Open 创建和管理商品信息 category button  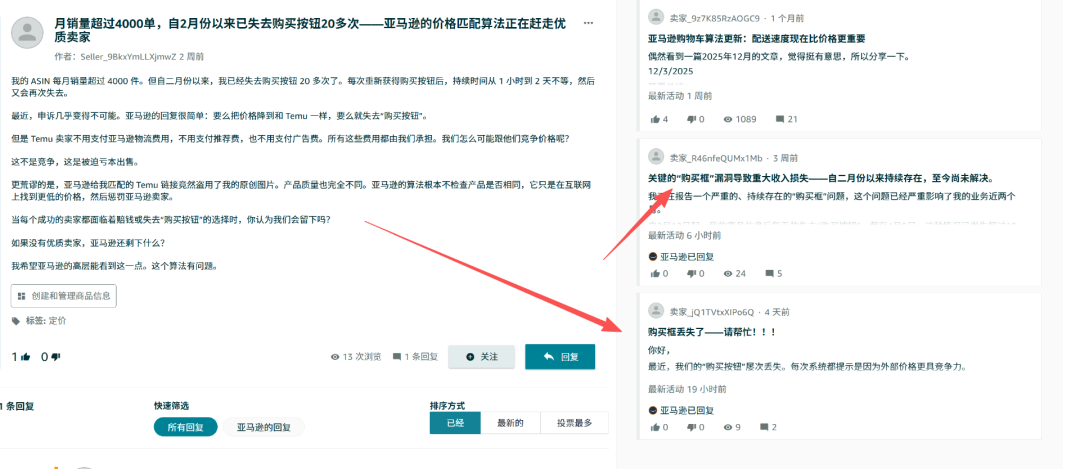63,295
